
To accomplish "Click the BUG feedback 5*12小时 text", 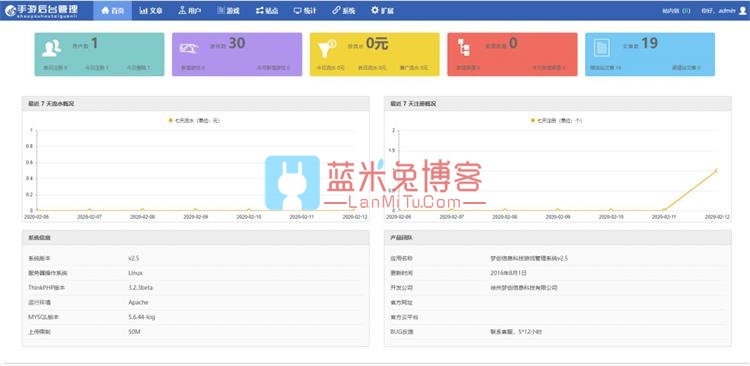I will coord(516,332).
